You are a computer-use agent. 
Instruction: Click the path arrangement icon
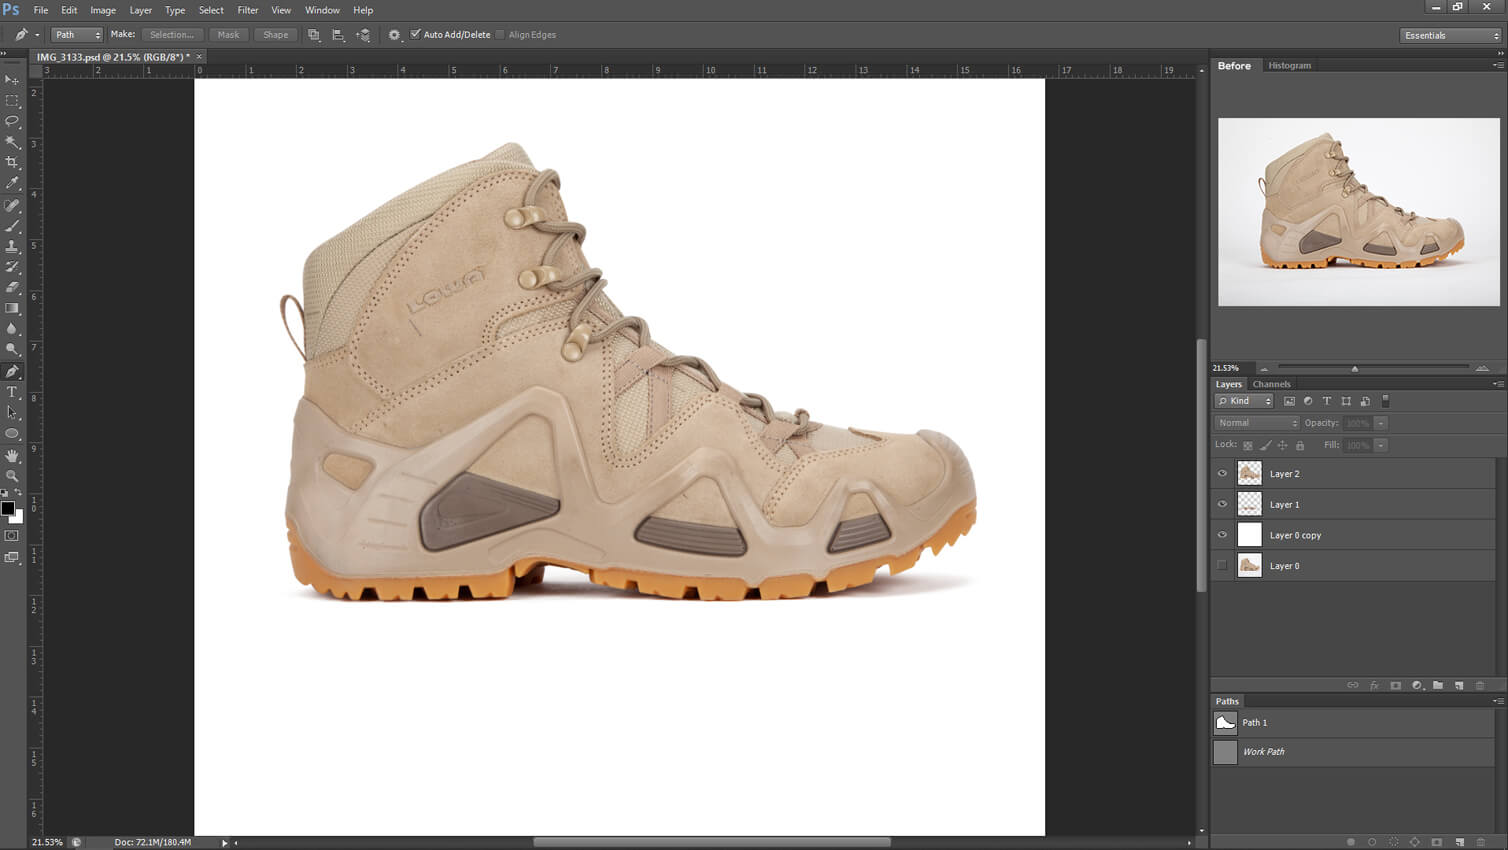click(x=363, y=35)
